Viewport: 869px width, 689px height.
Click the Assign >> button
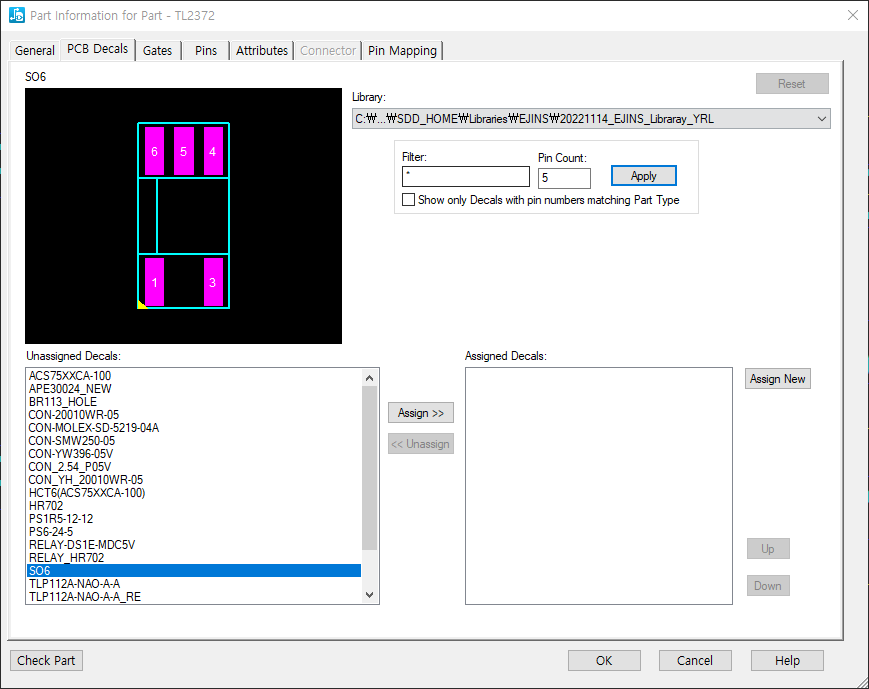pyautogui.click(x=421, y=413)
